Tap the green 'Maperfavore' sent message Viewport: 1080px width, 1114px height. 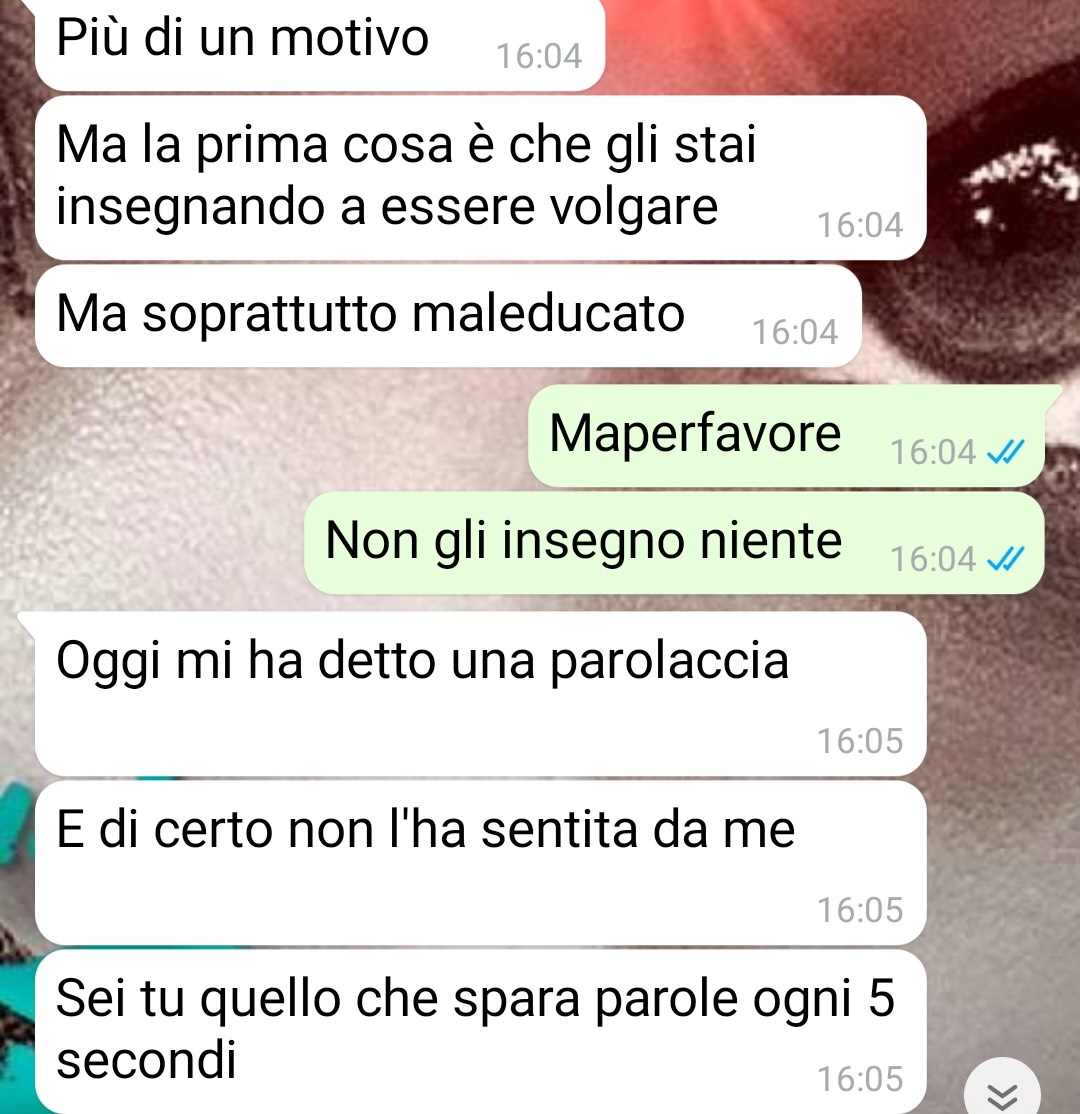click(x=787, y=436)
